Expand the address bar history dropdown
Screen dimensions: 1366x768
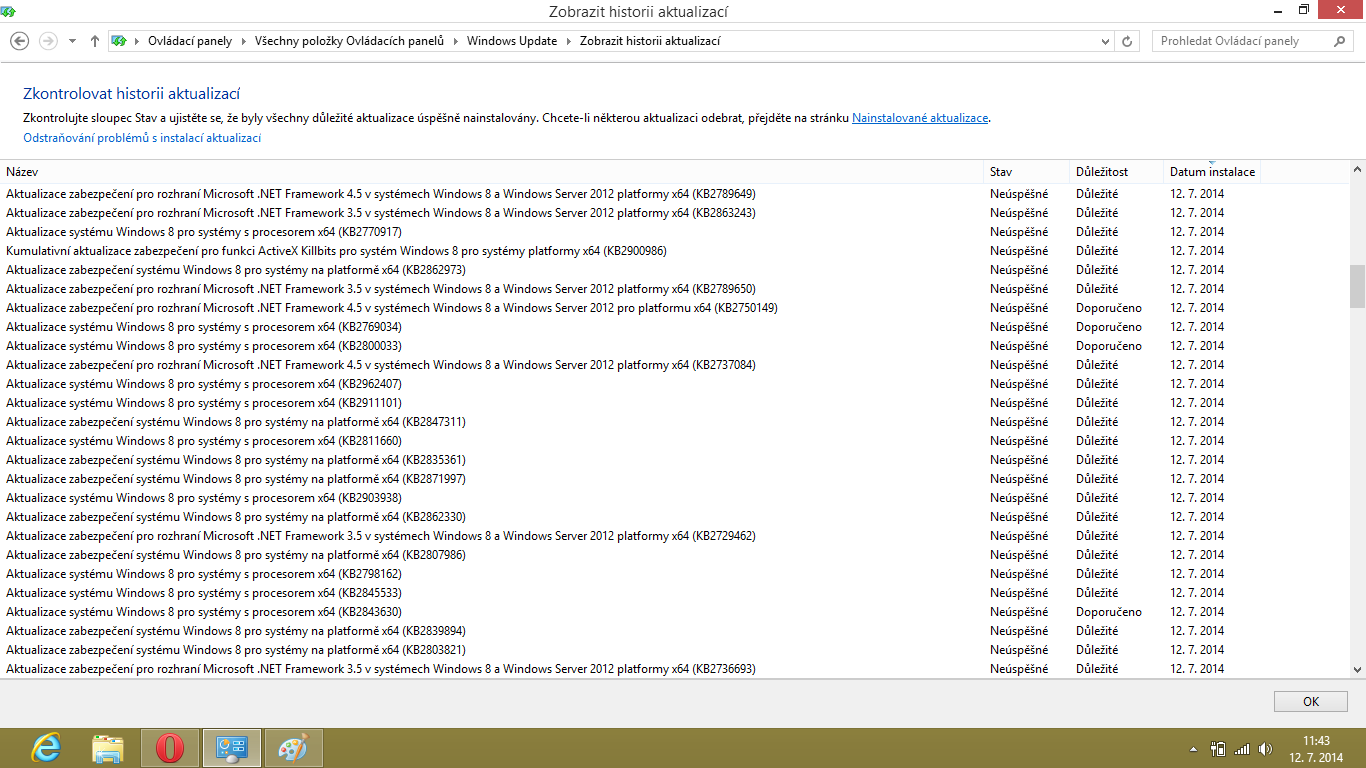(x=1105, y=41)
